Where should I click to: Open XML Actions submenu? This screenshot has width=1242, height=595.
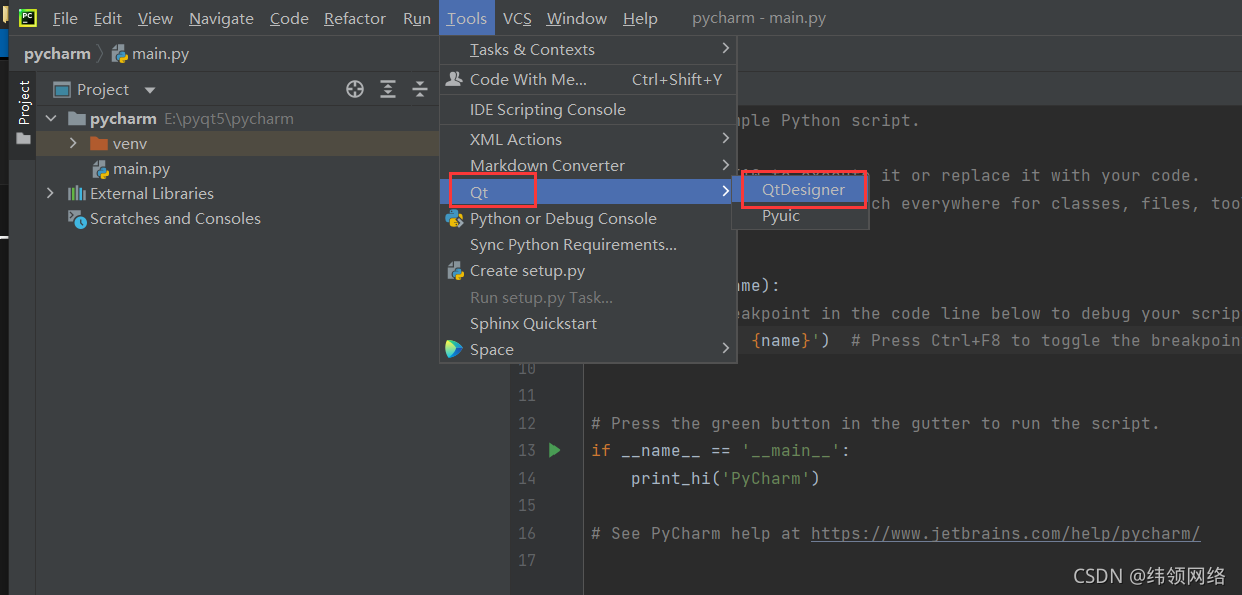[588, 139]
